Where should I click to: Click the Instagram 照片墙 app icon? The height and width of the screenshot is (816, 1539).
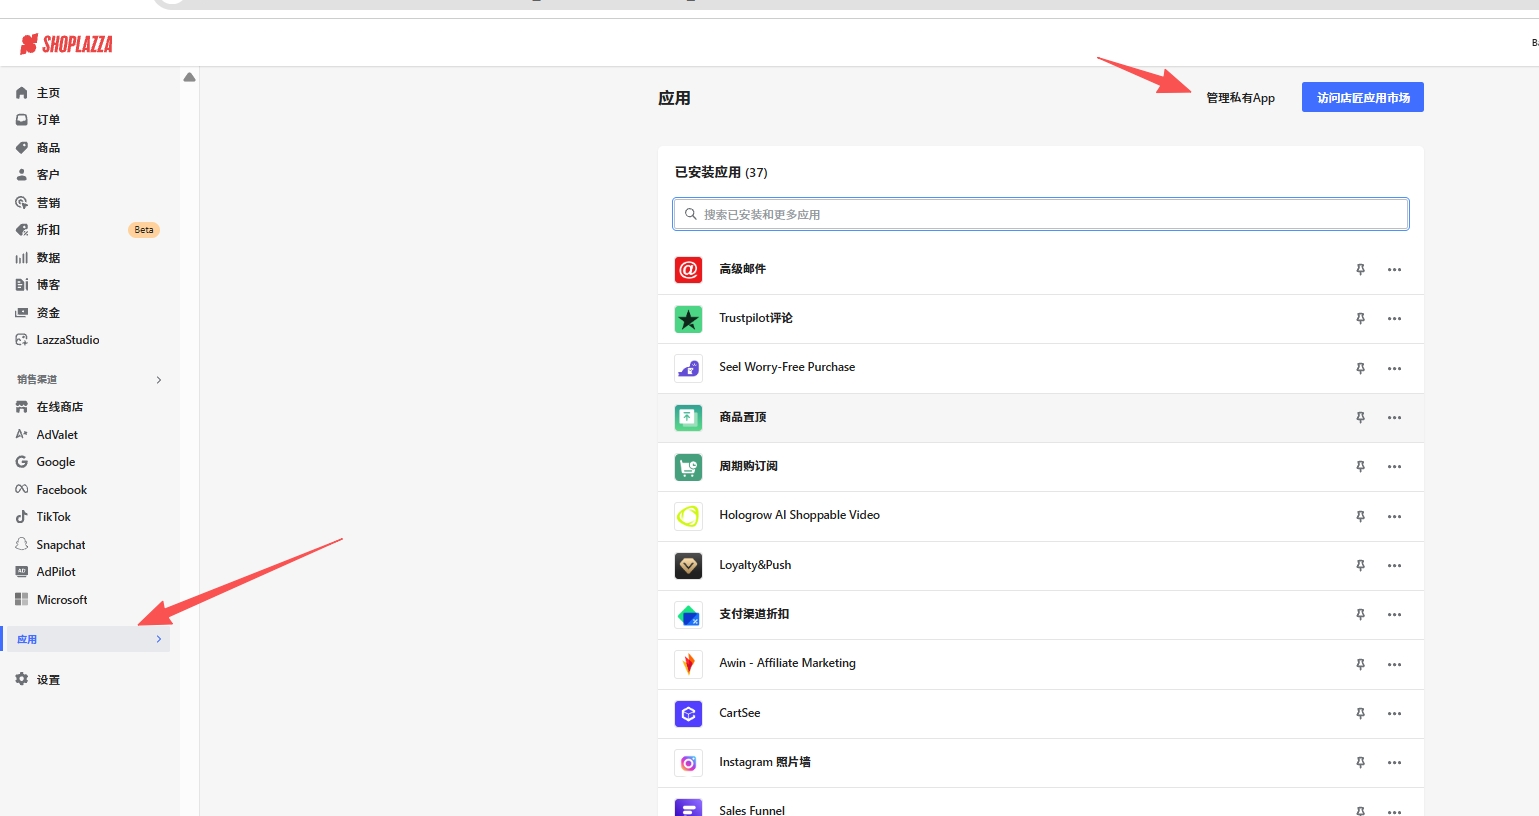click(x=688, y=763)
